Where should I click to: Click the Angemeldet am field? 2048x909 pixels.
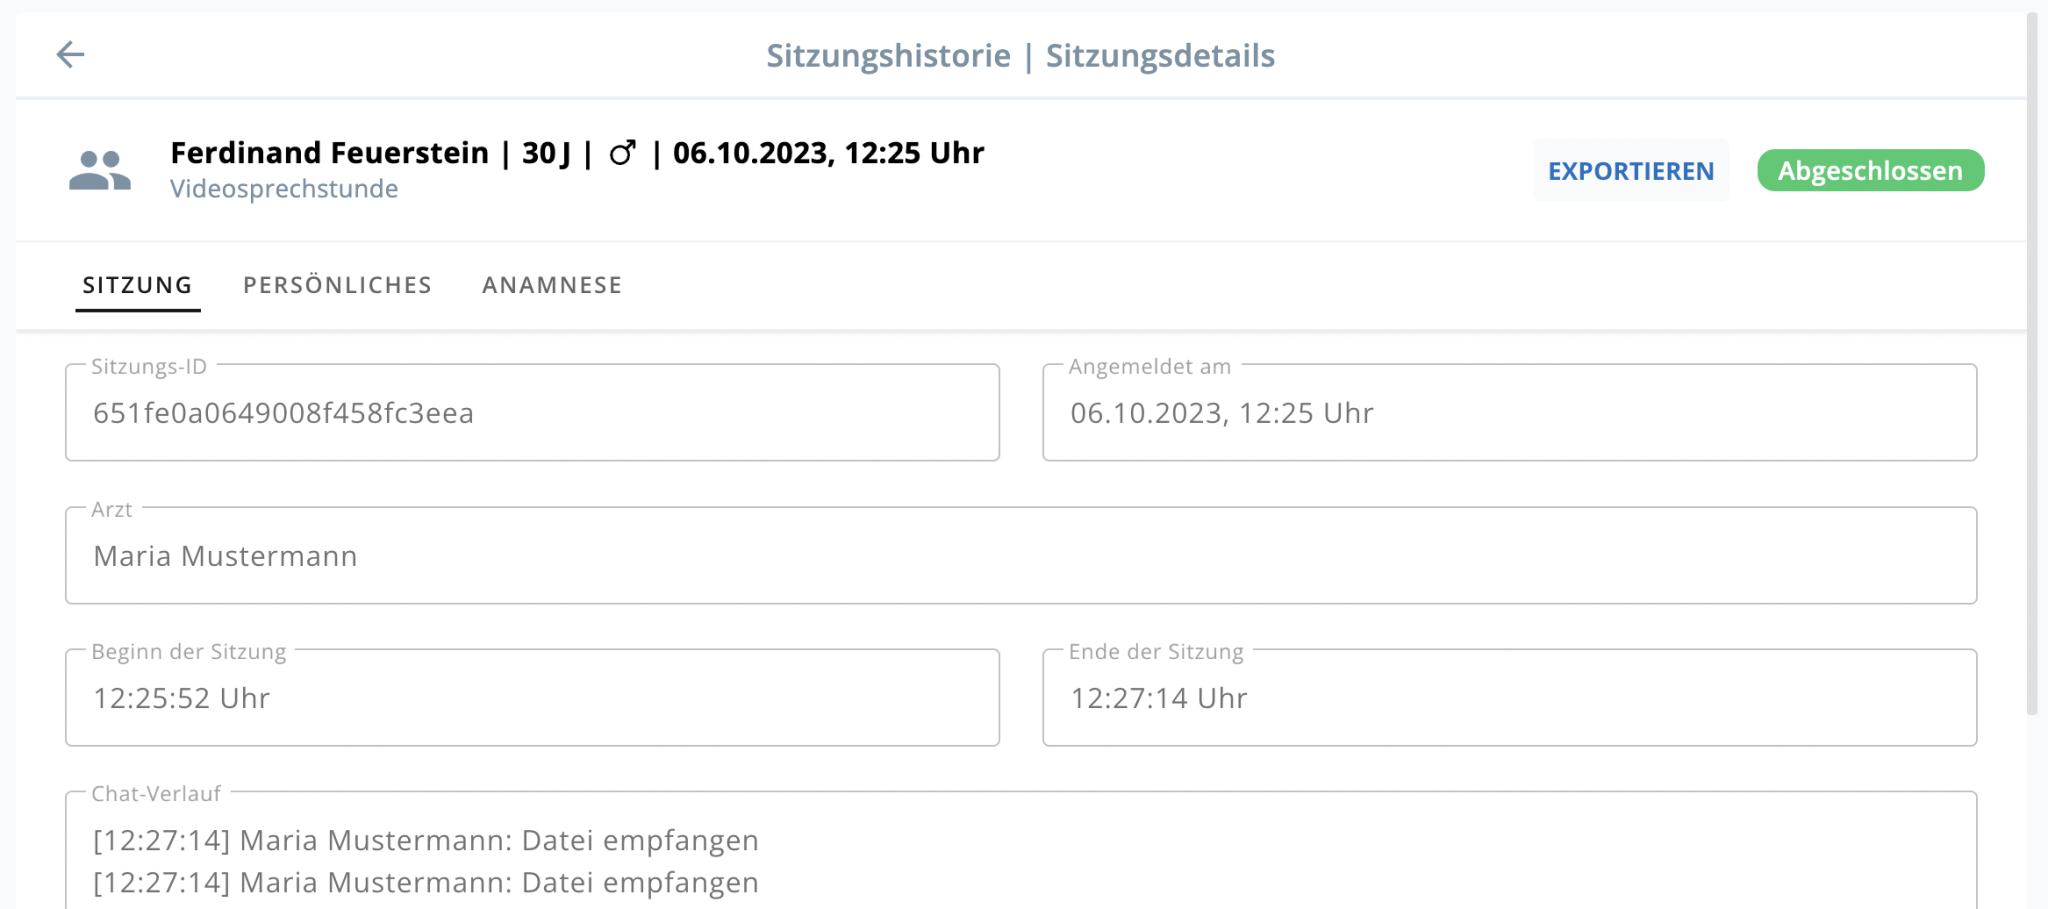[1510, 412]
